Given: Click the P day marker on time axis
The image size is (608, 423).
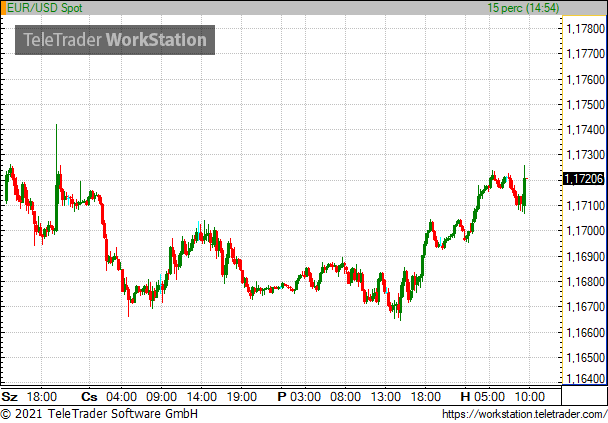Looking at the screenshot, I should pyautogui.click(x=282, y=397).
